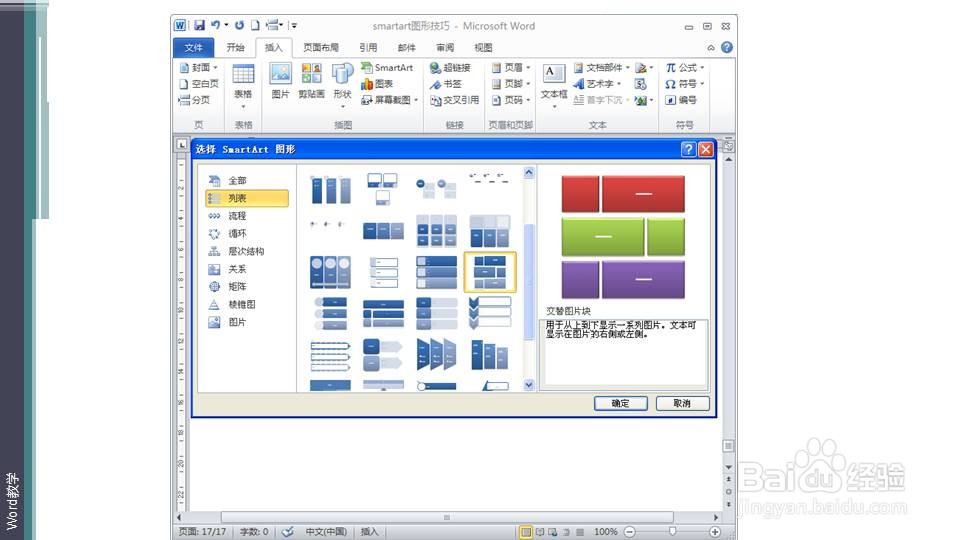Screen dimensions: 960x540
Task: Switch to the 开始 Home tab
Action: click(x=235, y=48)
